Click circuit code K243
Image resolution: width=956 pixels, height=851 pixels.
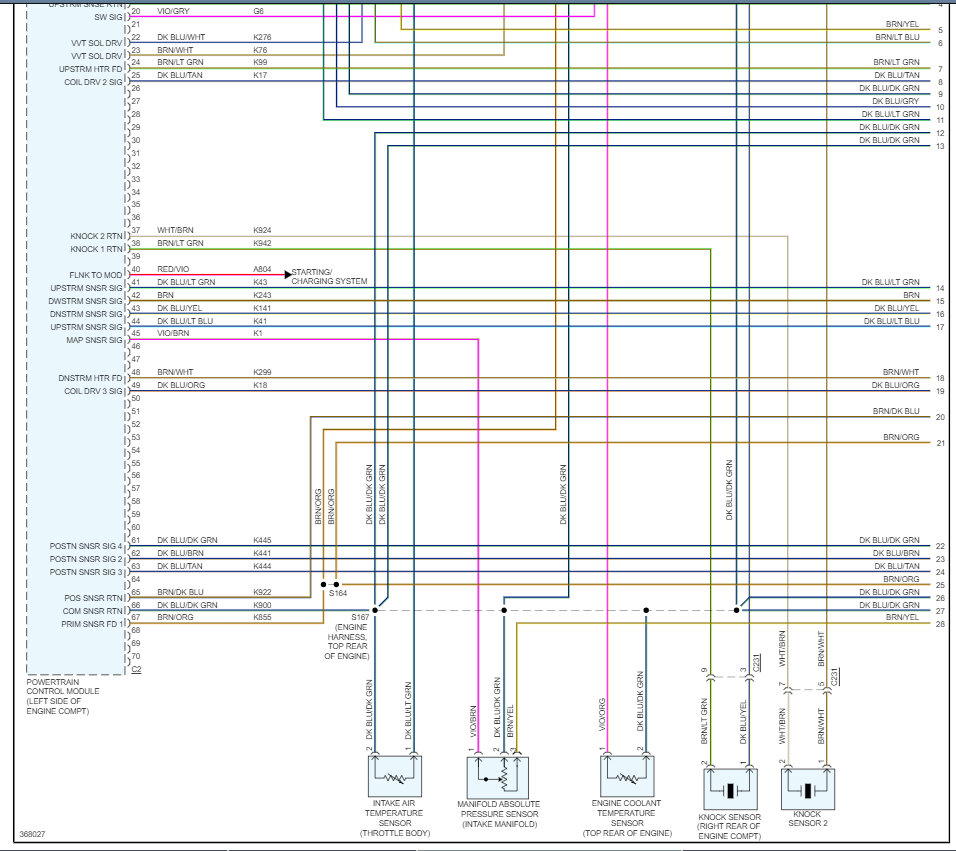[262, 294]
